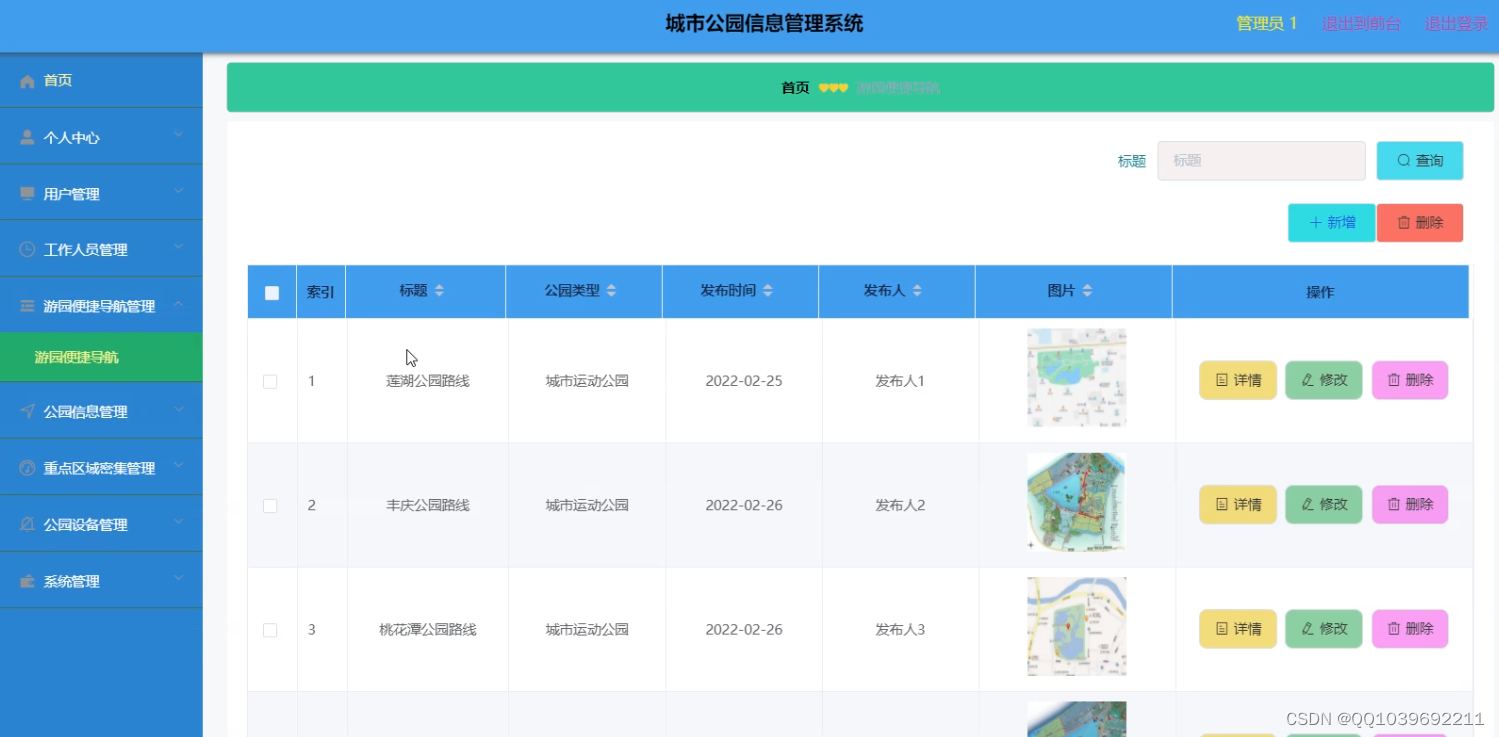The width and height of the screenshot is (1499, 737).
Task: Check the select-all checkbox in table header
Action: click(271, 291)
